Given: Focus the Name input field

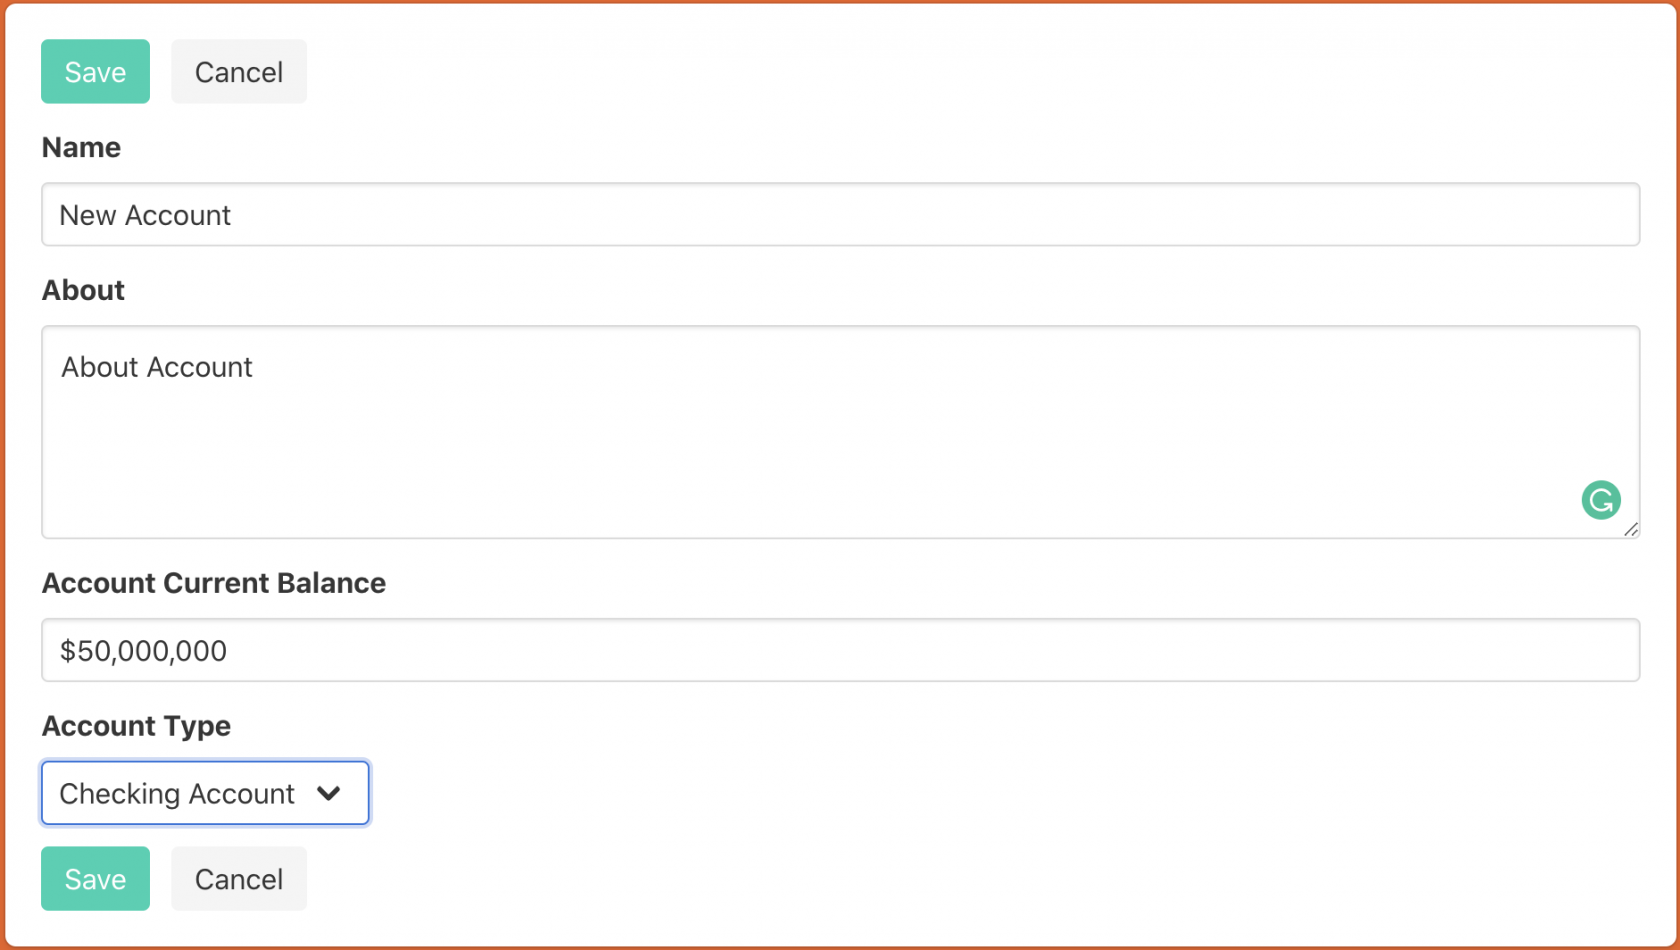Looking at the screenshot, I should (x=840, y=215).
